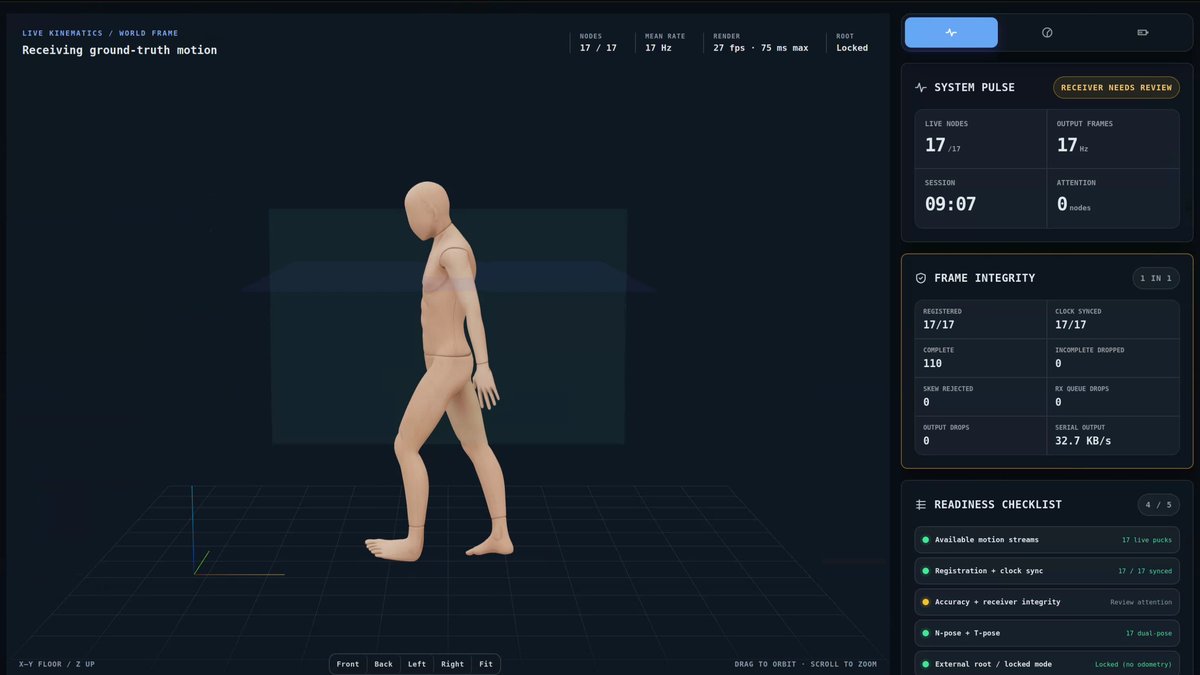
Task: Click the 1 IN 1 badge
Action: pyautogui.click(x=1156, y=278)
